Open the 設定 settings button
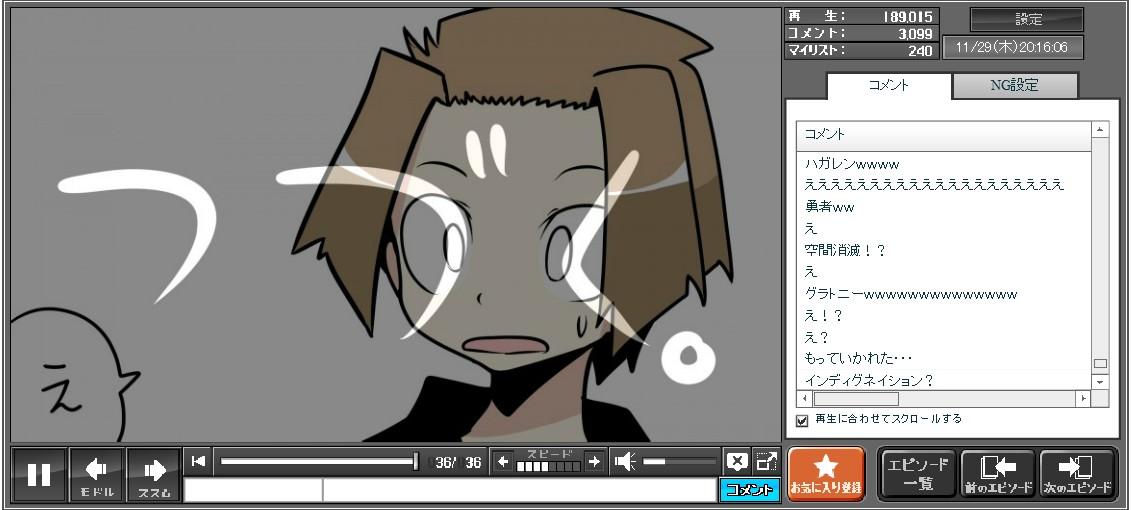 point(1027,19)
